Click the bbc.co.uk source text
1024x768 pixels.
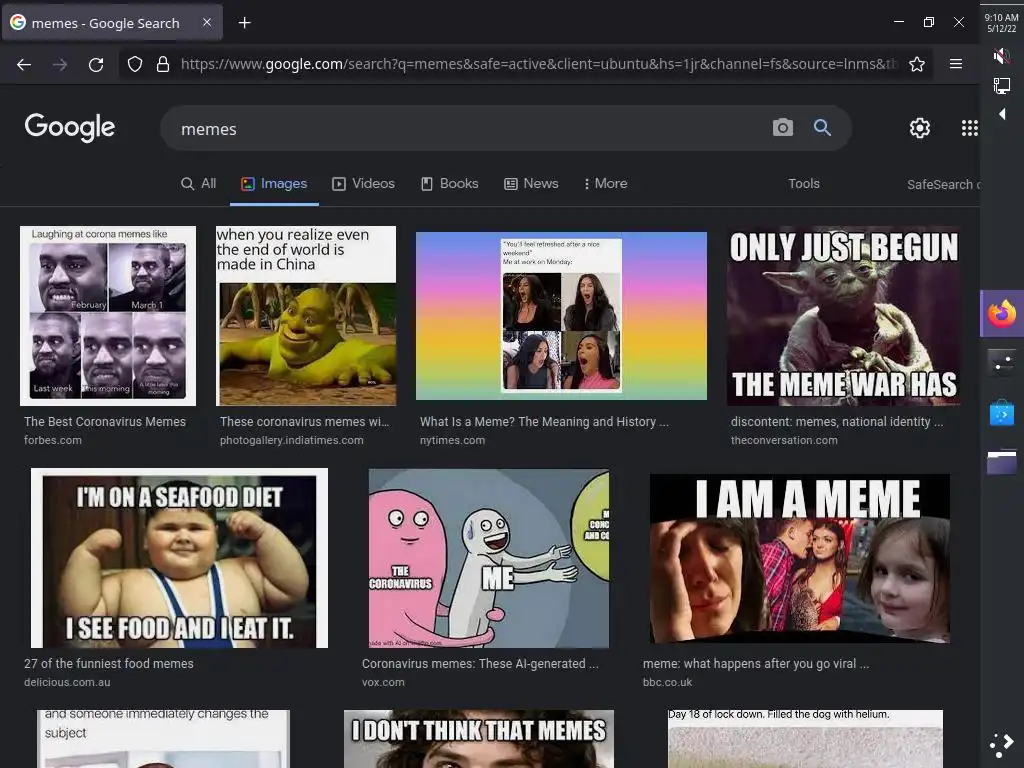(x=667, y=682)
